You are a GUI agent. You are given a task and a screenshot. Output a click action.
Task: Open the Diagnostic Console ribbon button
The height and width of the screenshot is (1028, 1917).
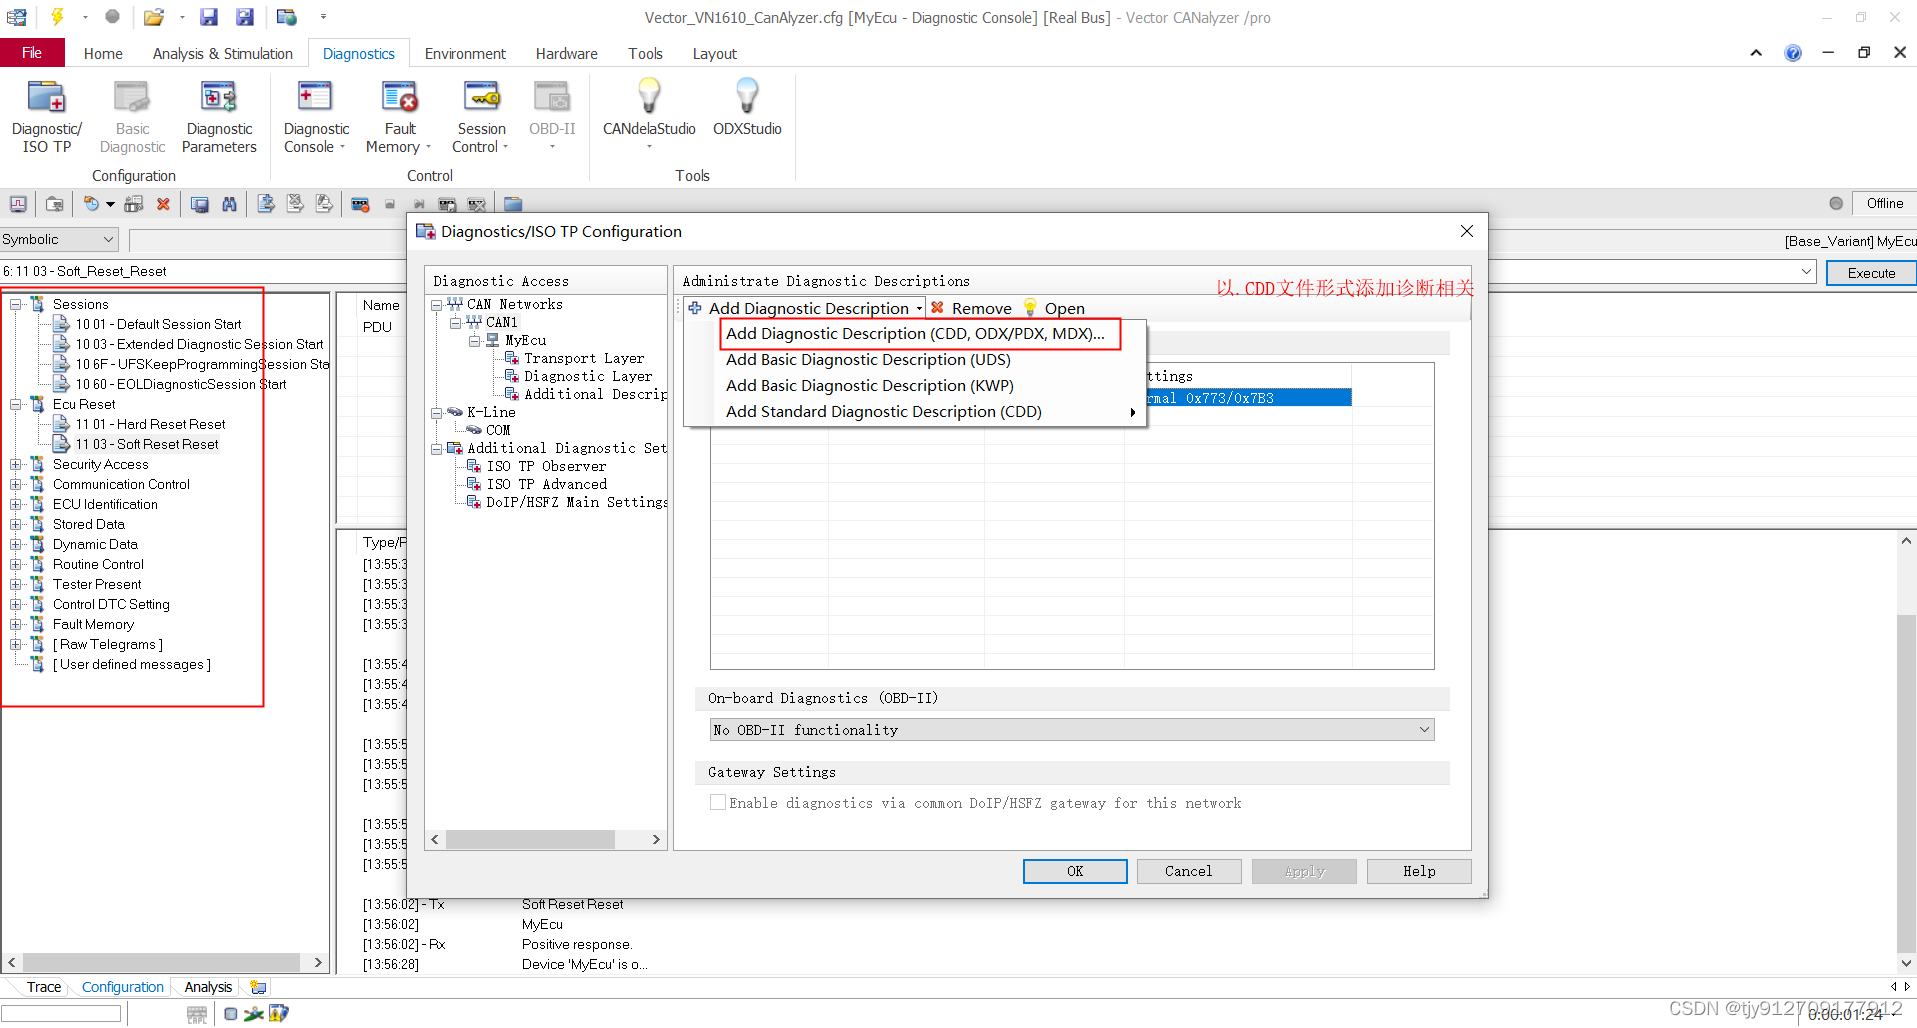pos(316,117)
